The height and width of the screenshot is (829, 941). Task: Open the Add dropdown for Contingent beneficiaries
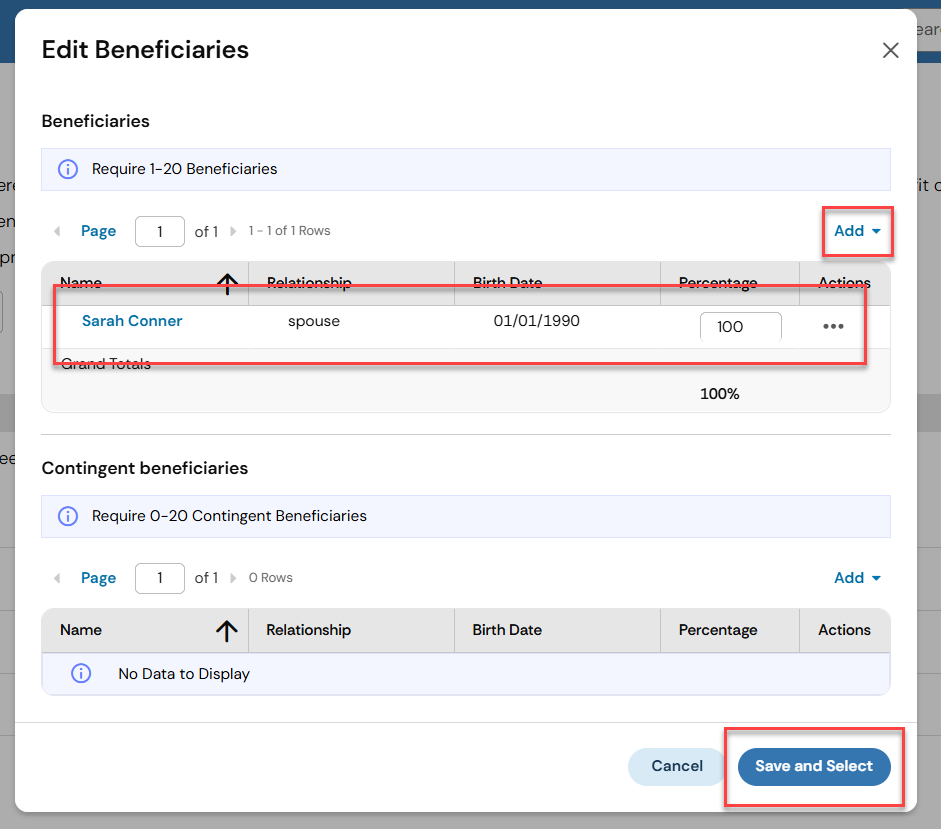tap(857, 578)
